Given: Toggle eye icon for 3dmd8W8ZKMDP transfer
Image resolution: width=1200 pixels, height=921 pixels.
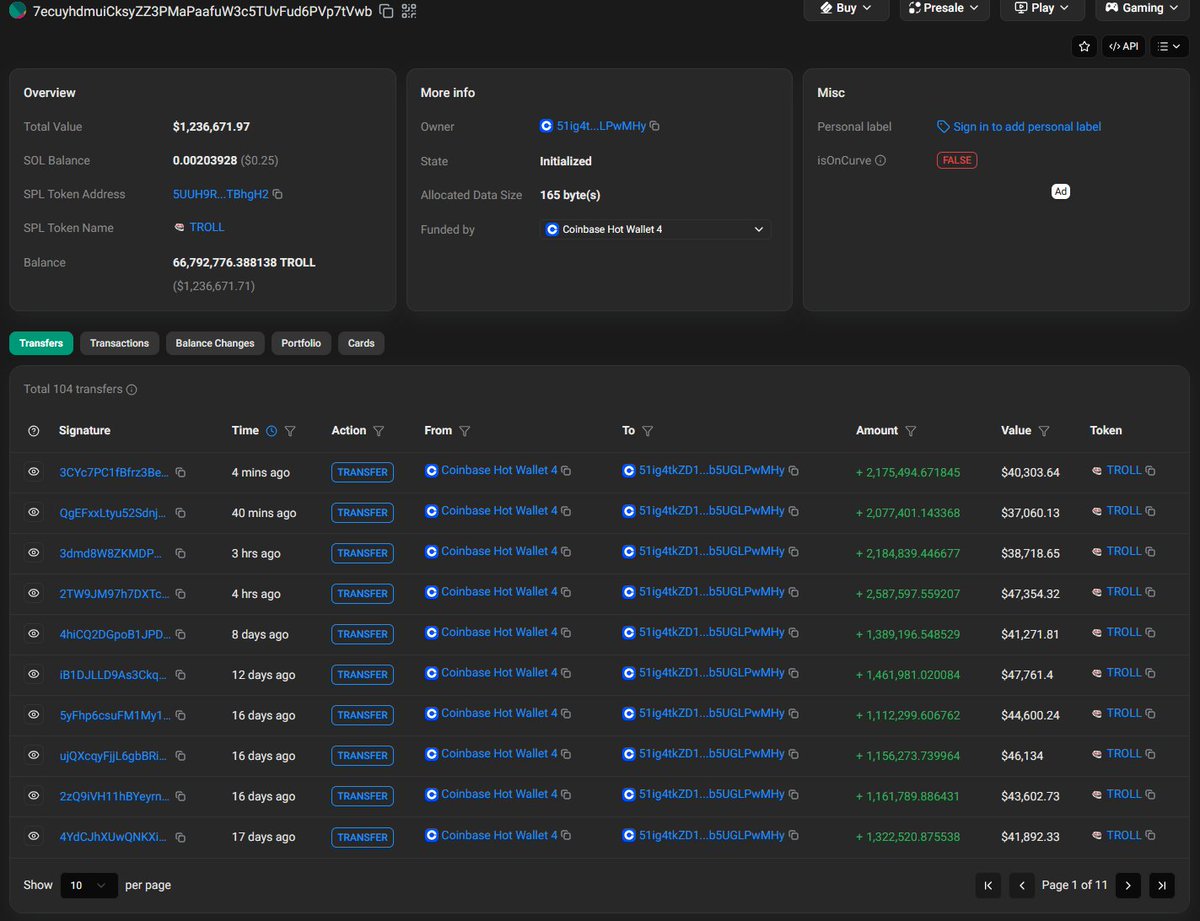Looking at the screenshot, I should pos(34,552).
